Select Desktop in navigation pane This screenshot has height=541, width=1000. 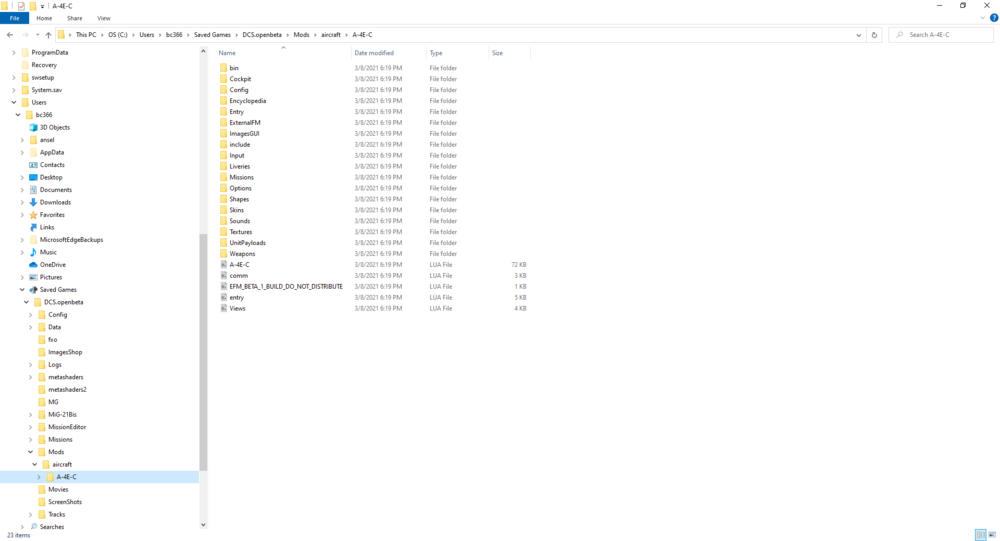point(51,177)
